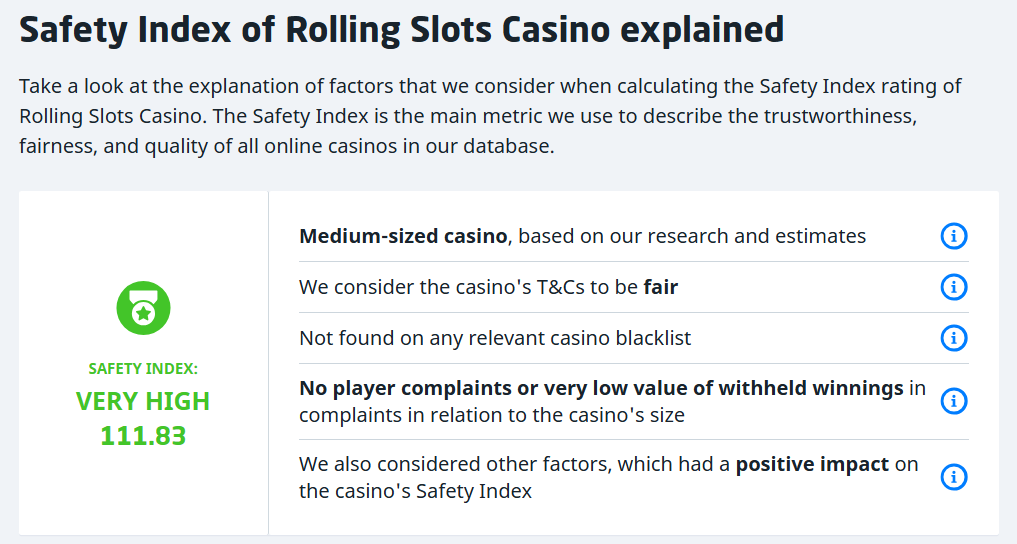Click the "Safety Index of Rolling Slots Casino explained" heading
This screenshot has width=1017, height=544.
[401, 30]
